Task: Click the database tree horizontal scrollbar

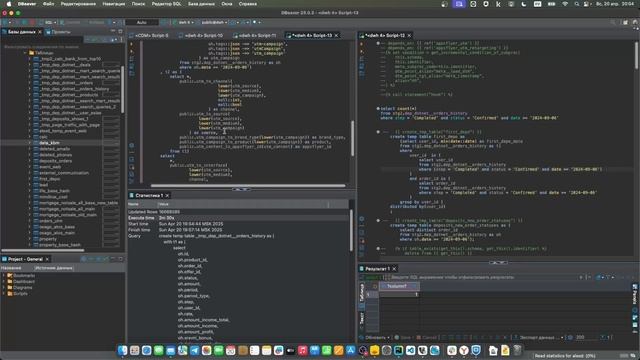Action: [x=43, y=250]
